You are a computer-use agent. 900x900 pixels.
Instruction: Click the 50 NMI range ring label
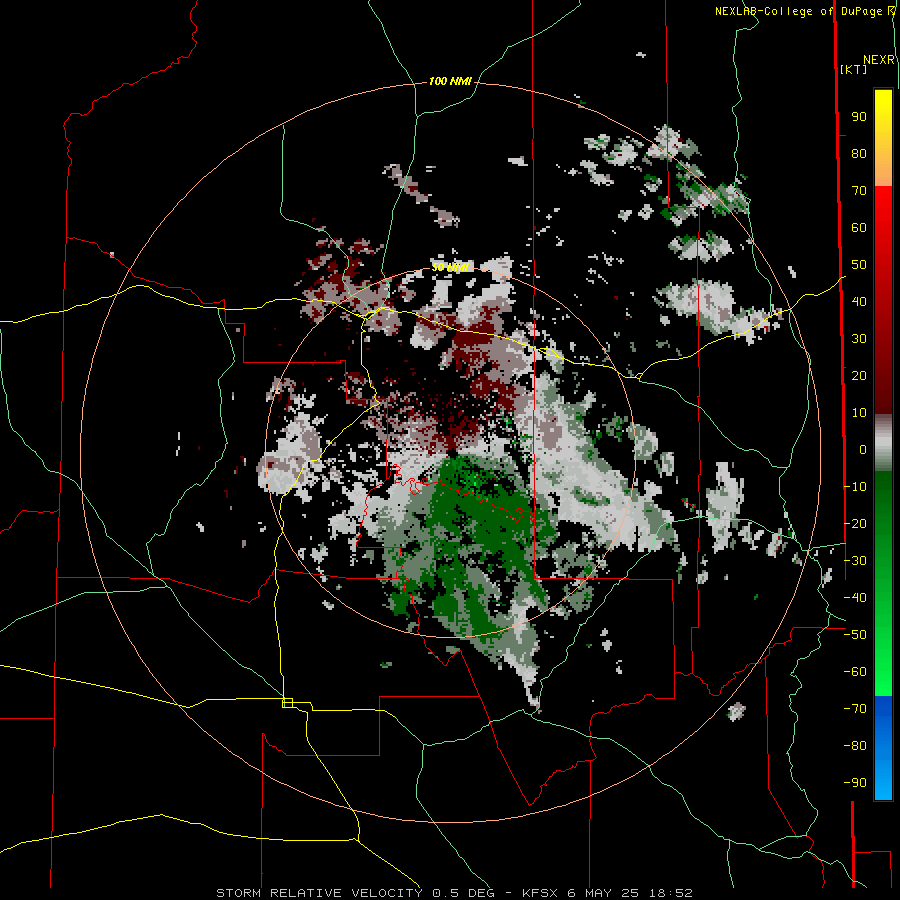pos(450,267)
